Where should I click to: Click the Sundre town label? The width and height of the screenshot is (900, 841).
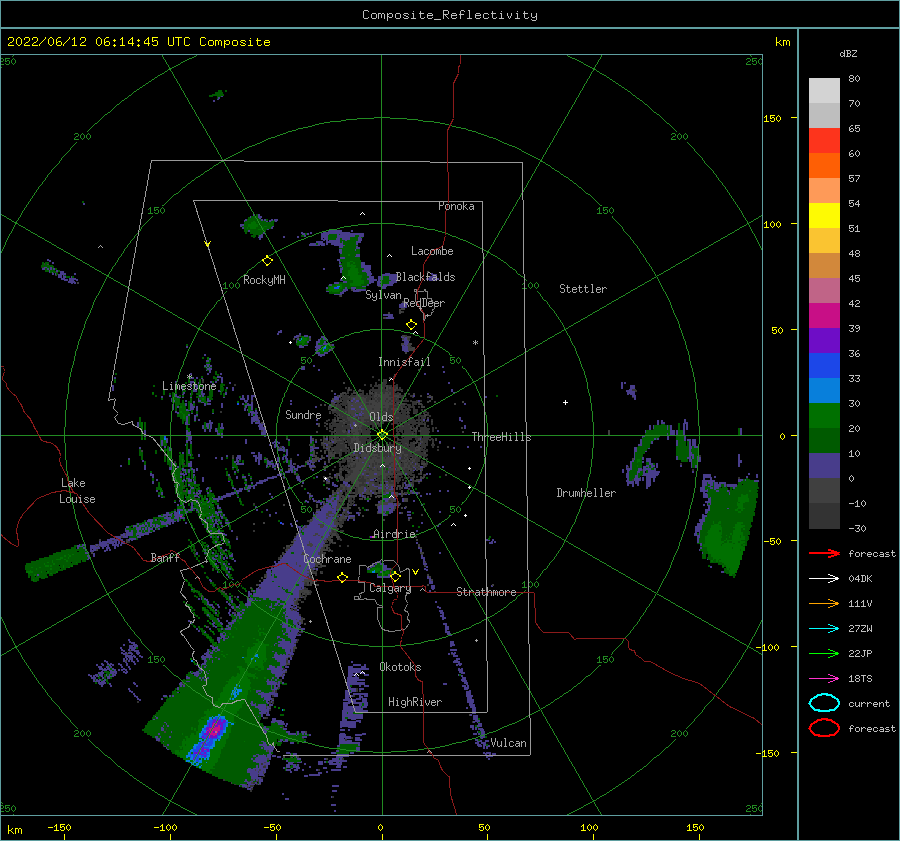click(x=303, y=414)
